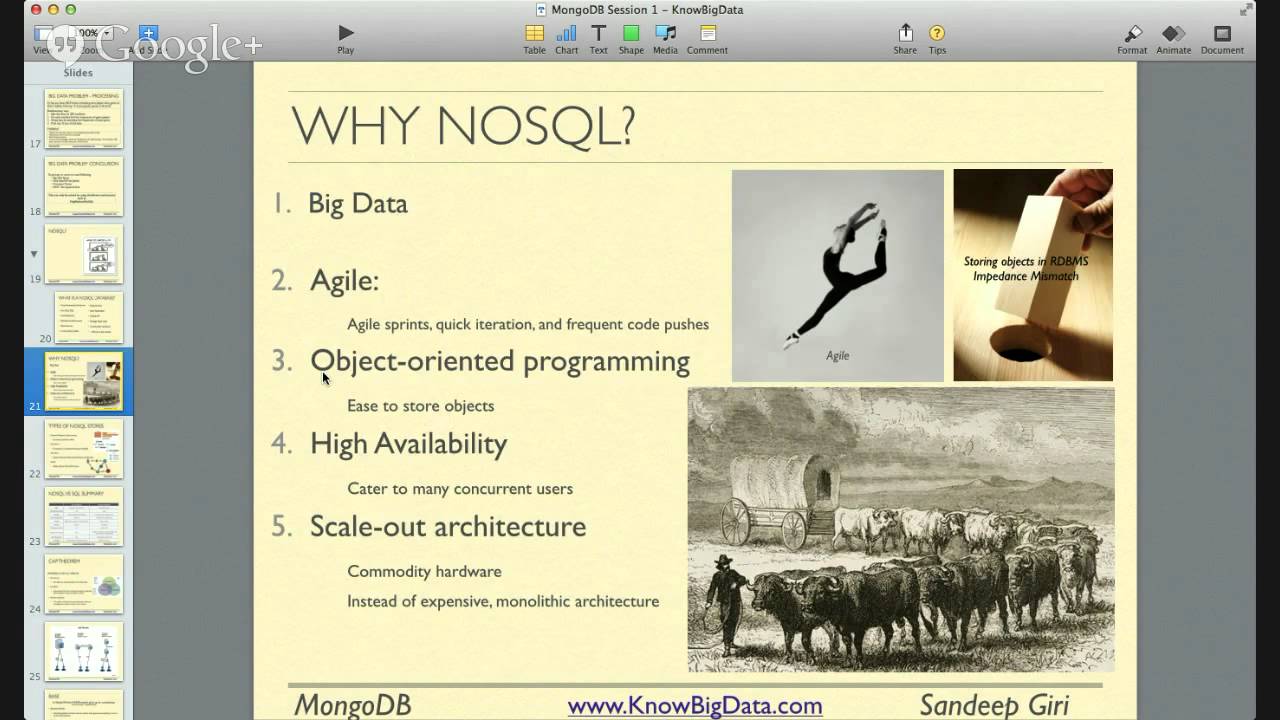Click 'Agile sprints, quick iteration' line

[528, 325]
